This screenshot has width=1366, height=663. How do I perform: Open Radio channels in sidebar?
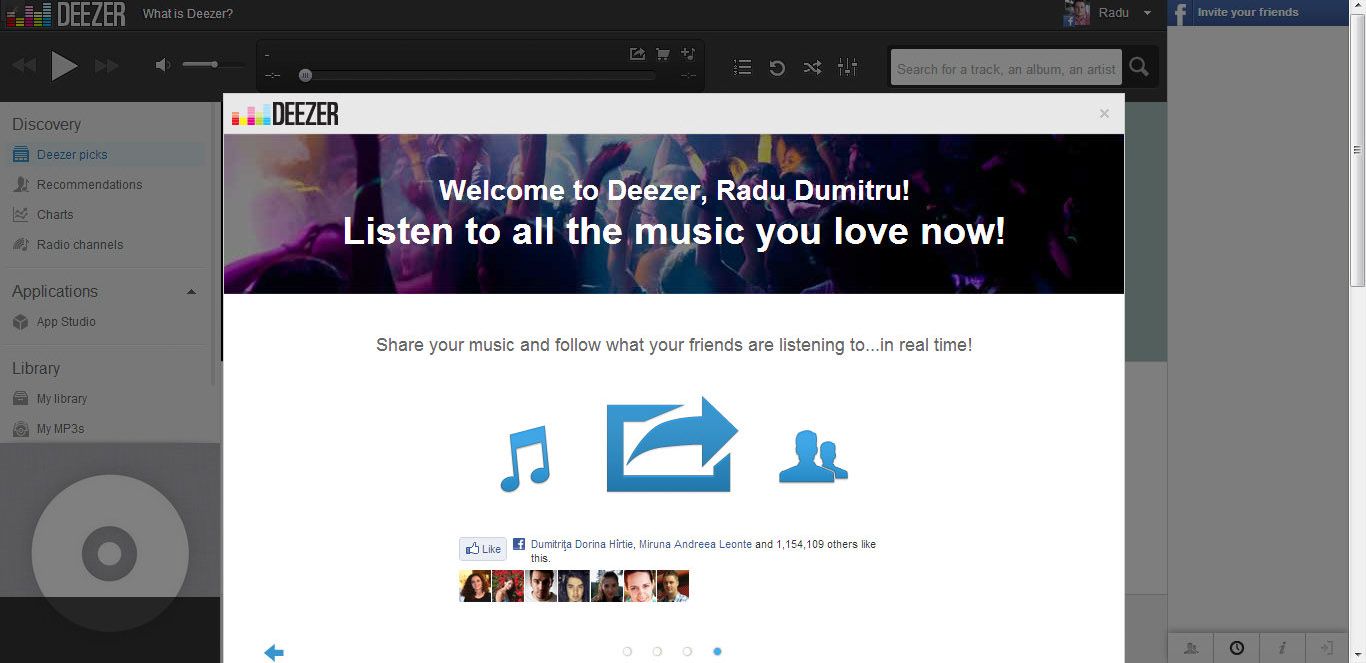point(80,245)
